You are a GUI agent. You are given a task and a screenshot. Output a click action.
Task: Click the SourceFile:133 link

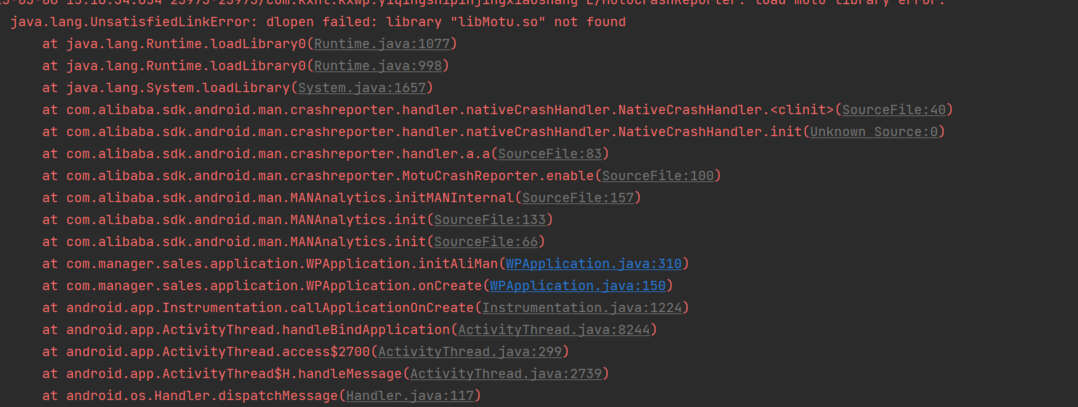coord(490,220)
